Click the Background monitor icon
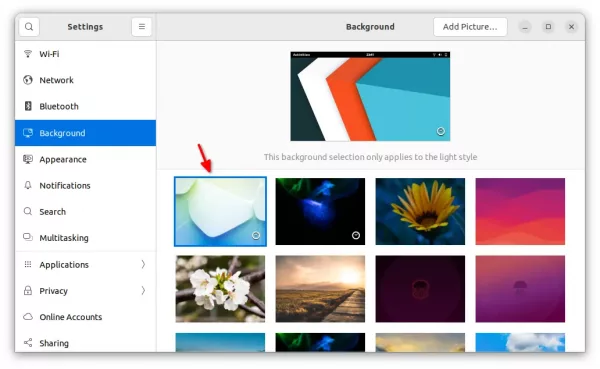This screenshot has height=369, width=600. [28, 133]
